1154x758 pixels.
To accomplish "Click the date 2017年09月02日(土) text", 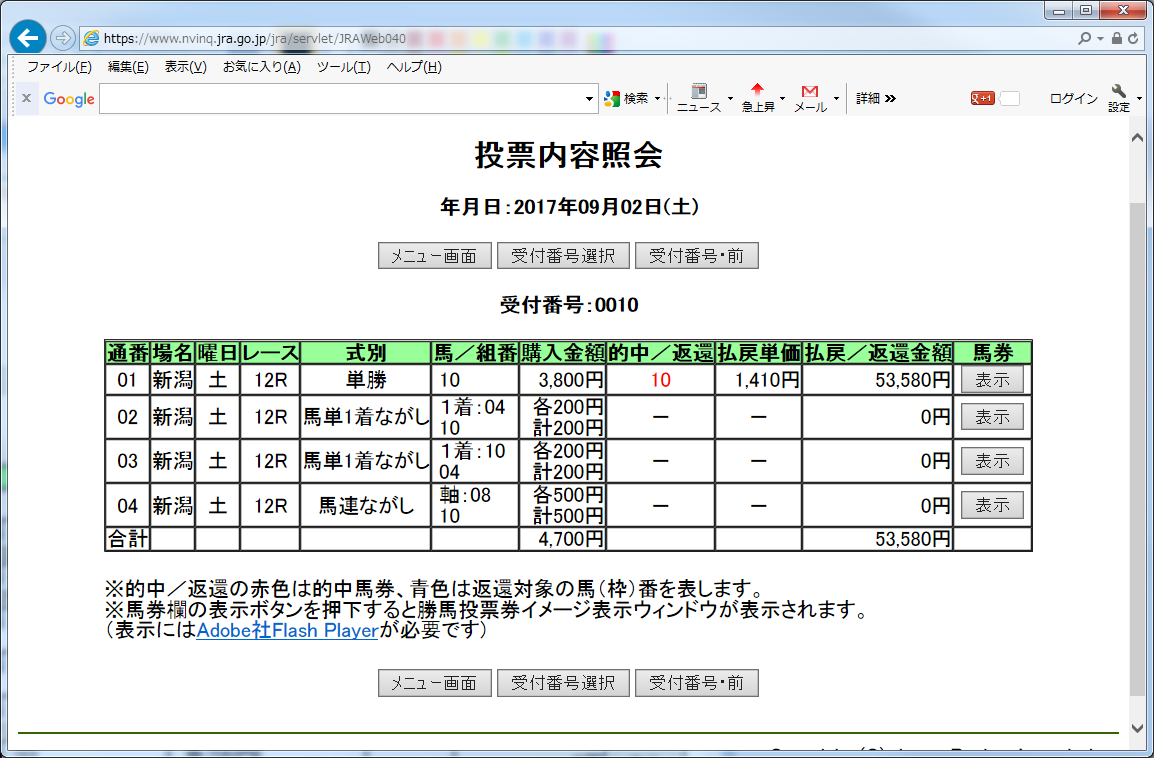I will point(606,207).
